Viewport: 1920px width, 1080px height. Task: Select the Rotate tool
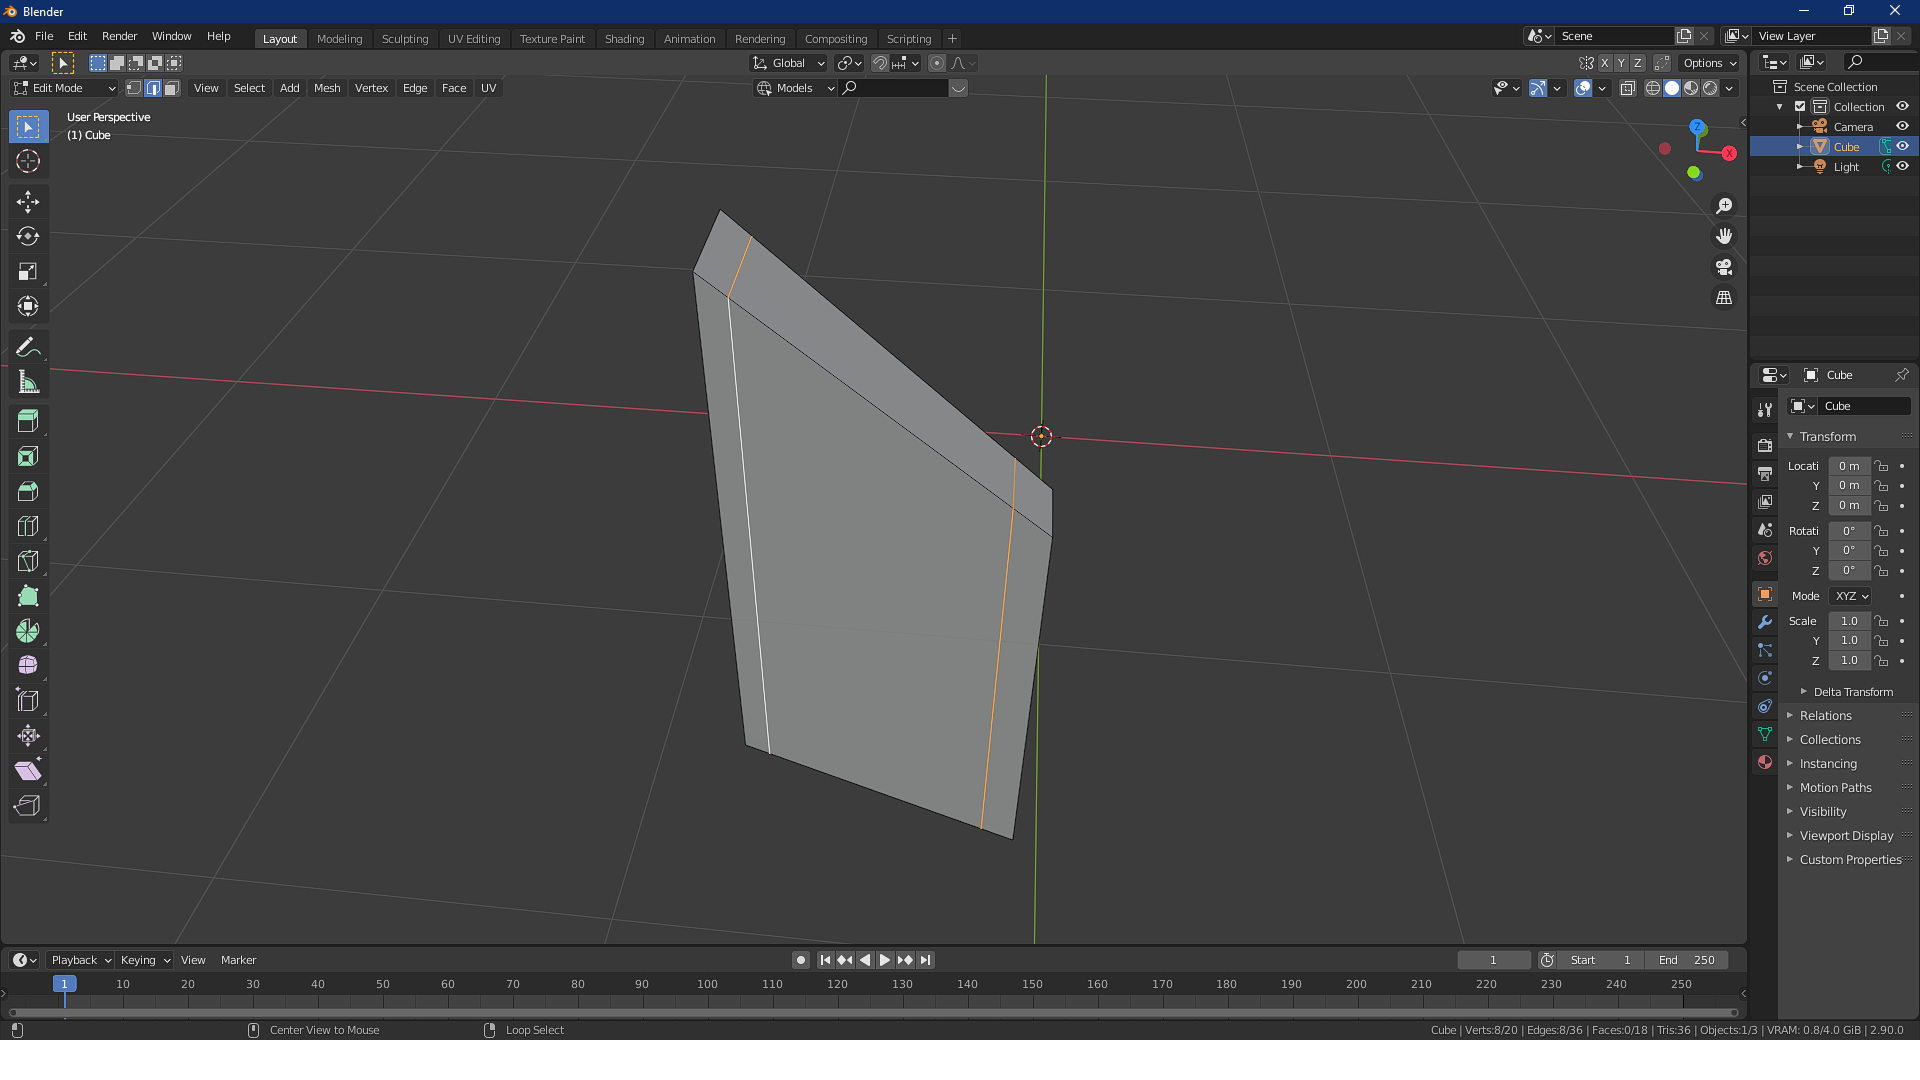[x=28, y=237]
